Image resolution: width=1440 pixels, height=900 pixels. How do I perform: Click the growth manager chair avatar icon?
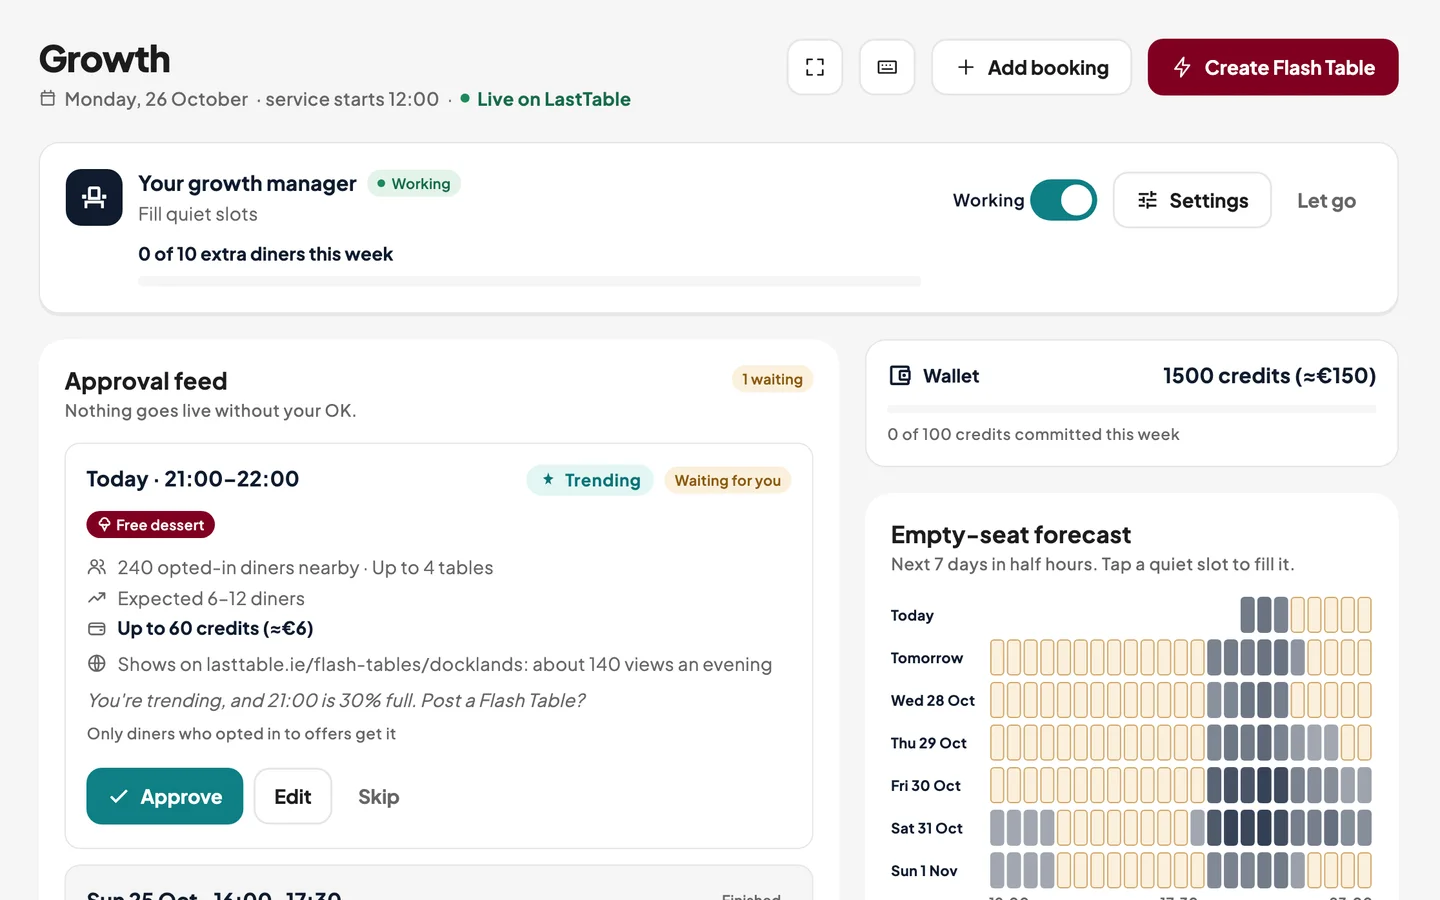[x=94, y=197]
